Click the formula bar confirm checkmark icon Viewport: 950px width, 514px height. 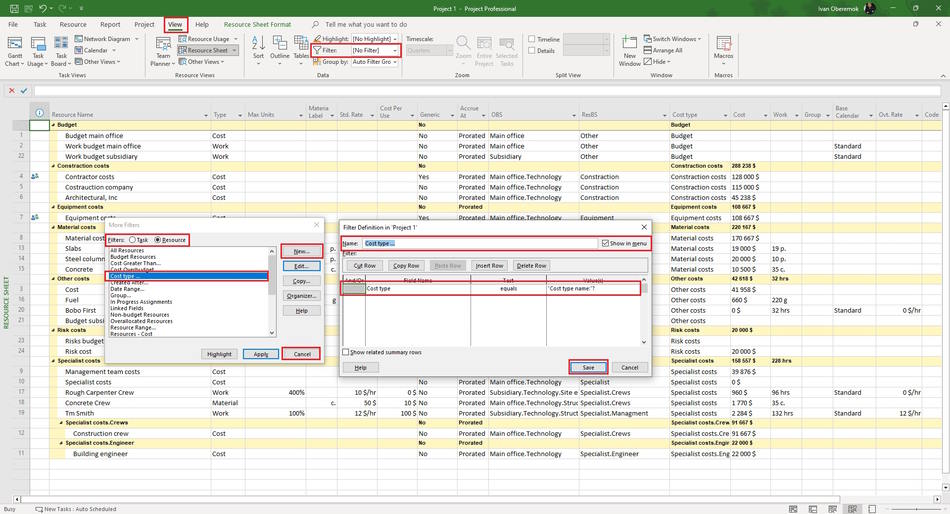[x=24, y=91]
